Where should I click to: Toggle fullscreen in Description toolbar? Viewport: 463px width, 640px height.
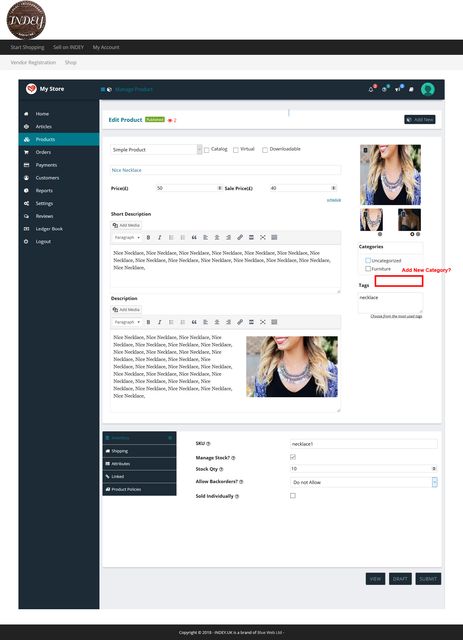tap(263, 322)
